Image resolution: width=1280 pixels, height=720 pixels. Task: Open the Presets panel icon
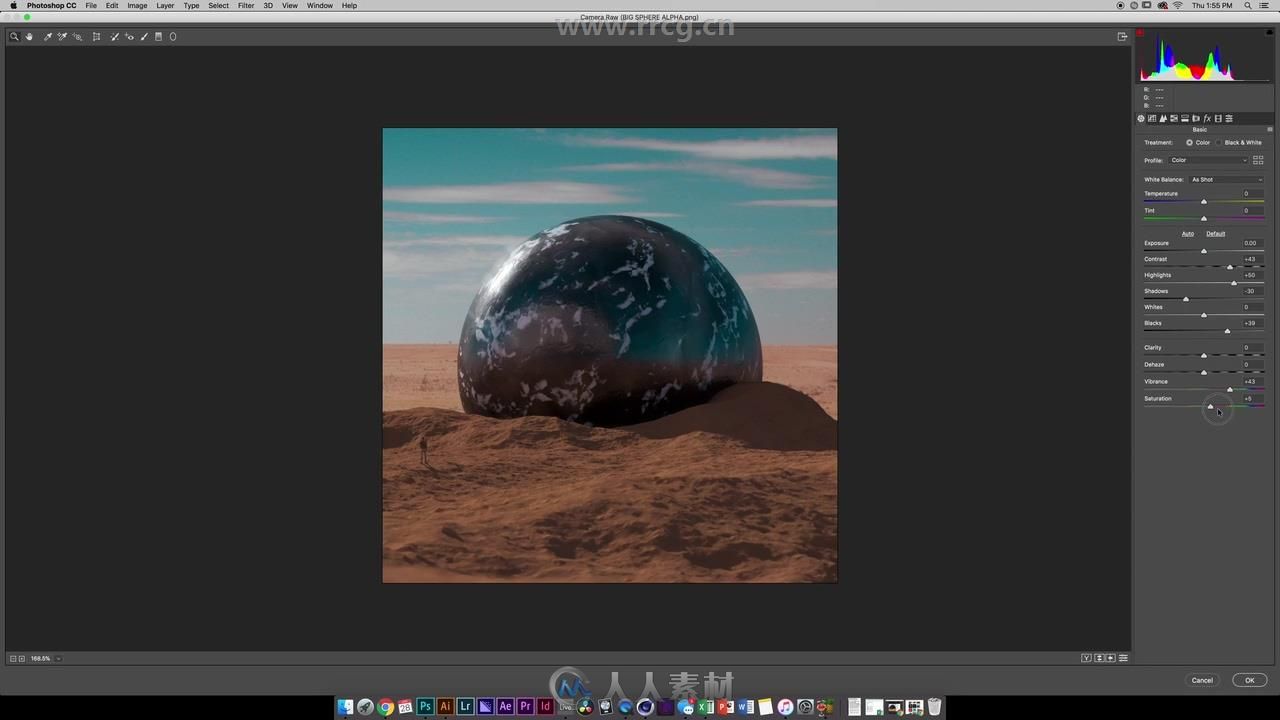[1229, 118]
